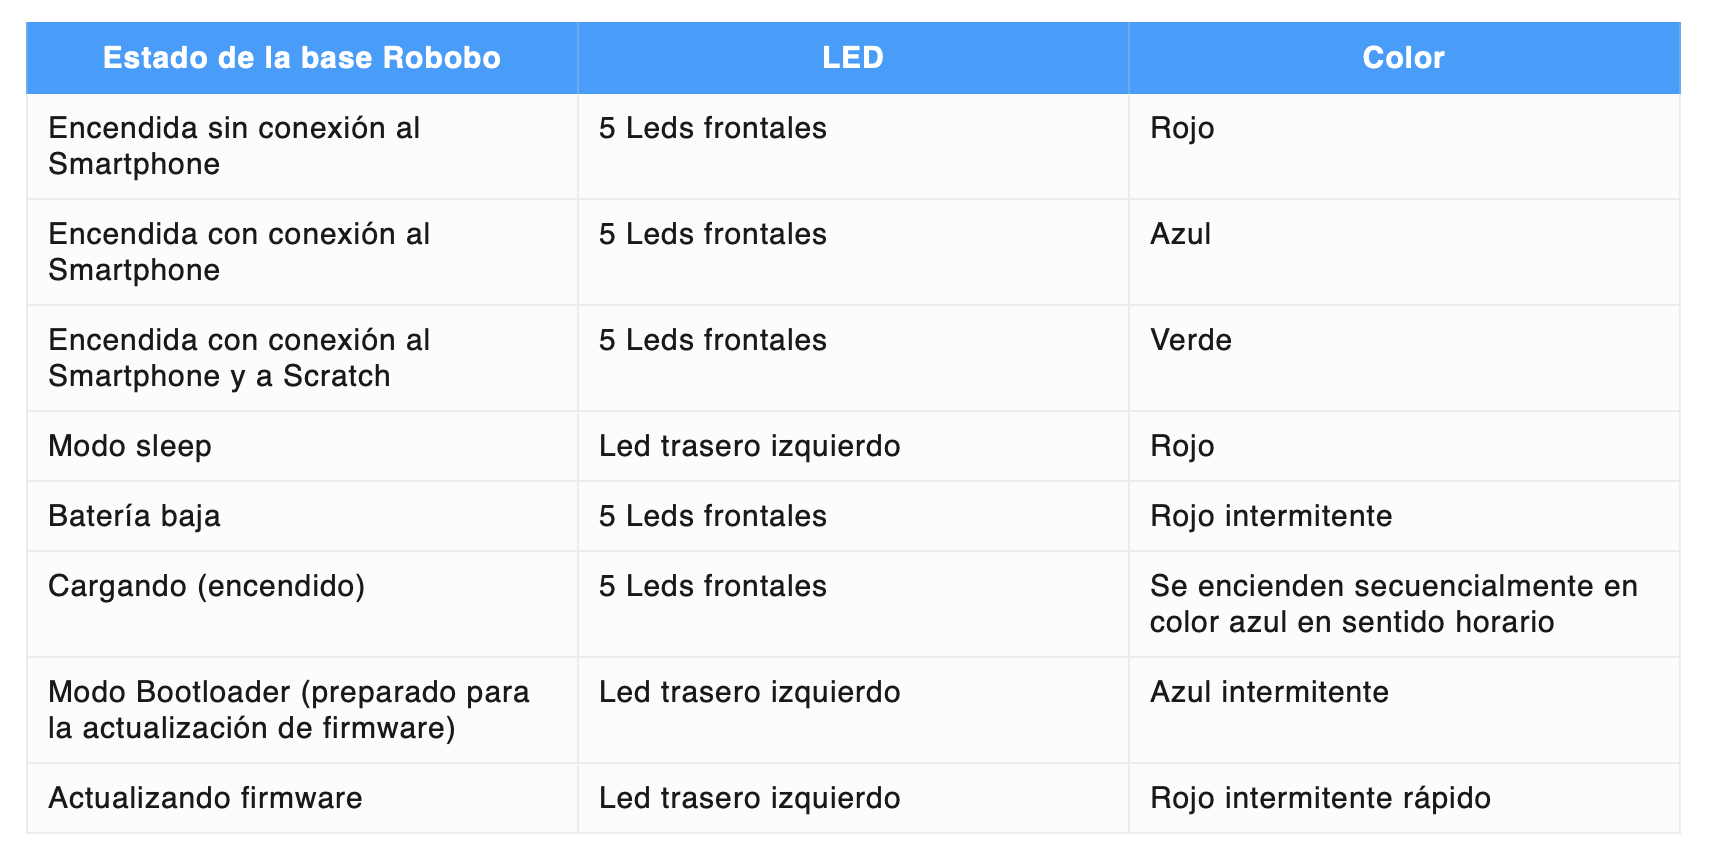The width and height of the screenshot is (1722, 854).
Task: Select the "Color" column header
Action: point(1403,58)
